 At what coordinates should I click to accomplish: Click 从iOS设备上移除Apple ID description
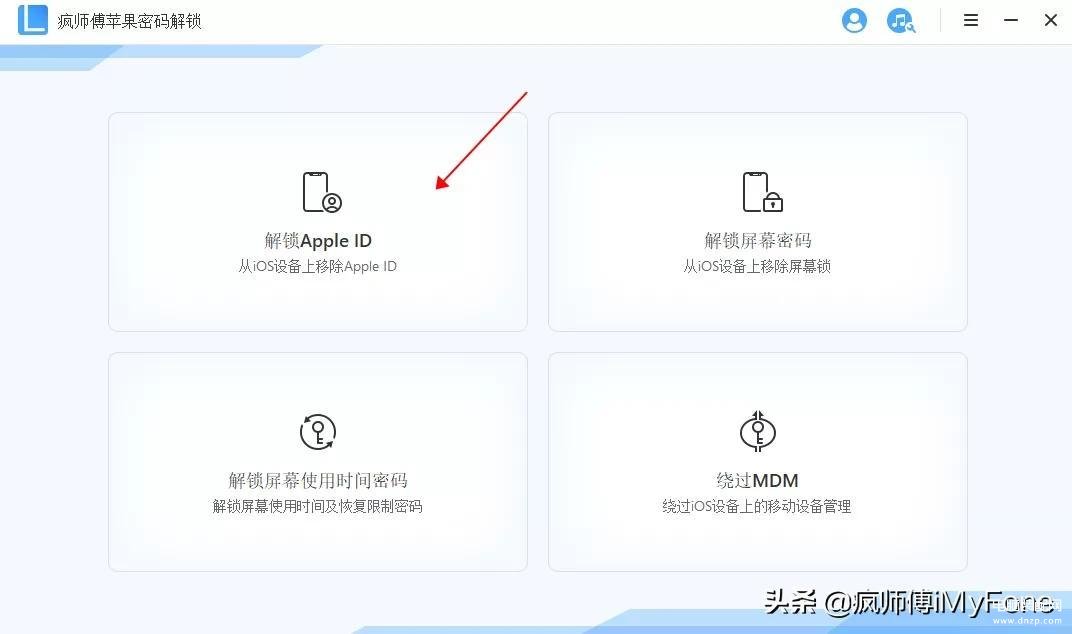click(x=318, y=267)
